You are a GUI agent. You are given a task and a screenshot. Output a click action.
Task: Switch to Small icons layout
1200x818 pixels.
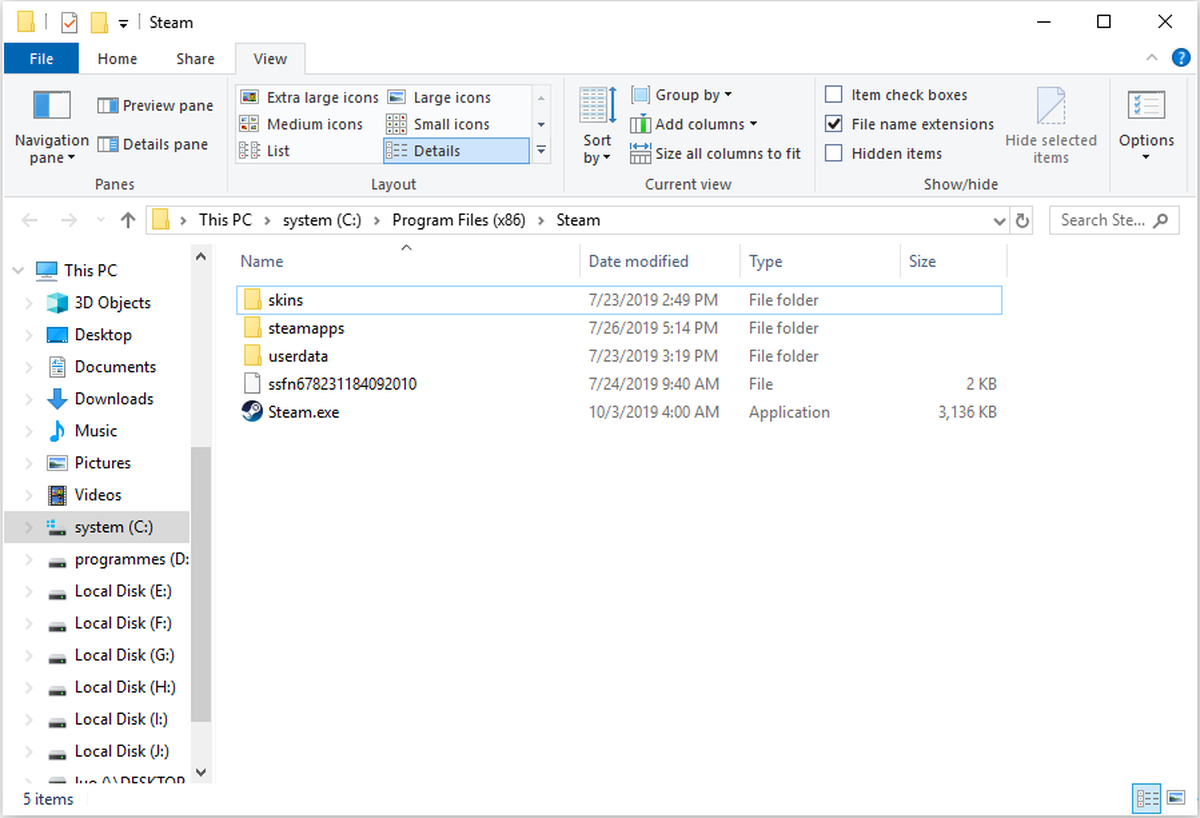coord(439,124)
